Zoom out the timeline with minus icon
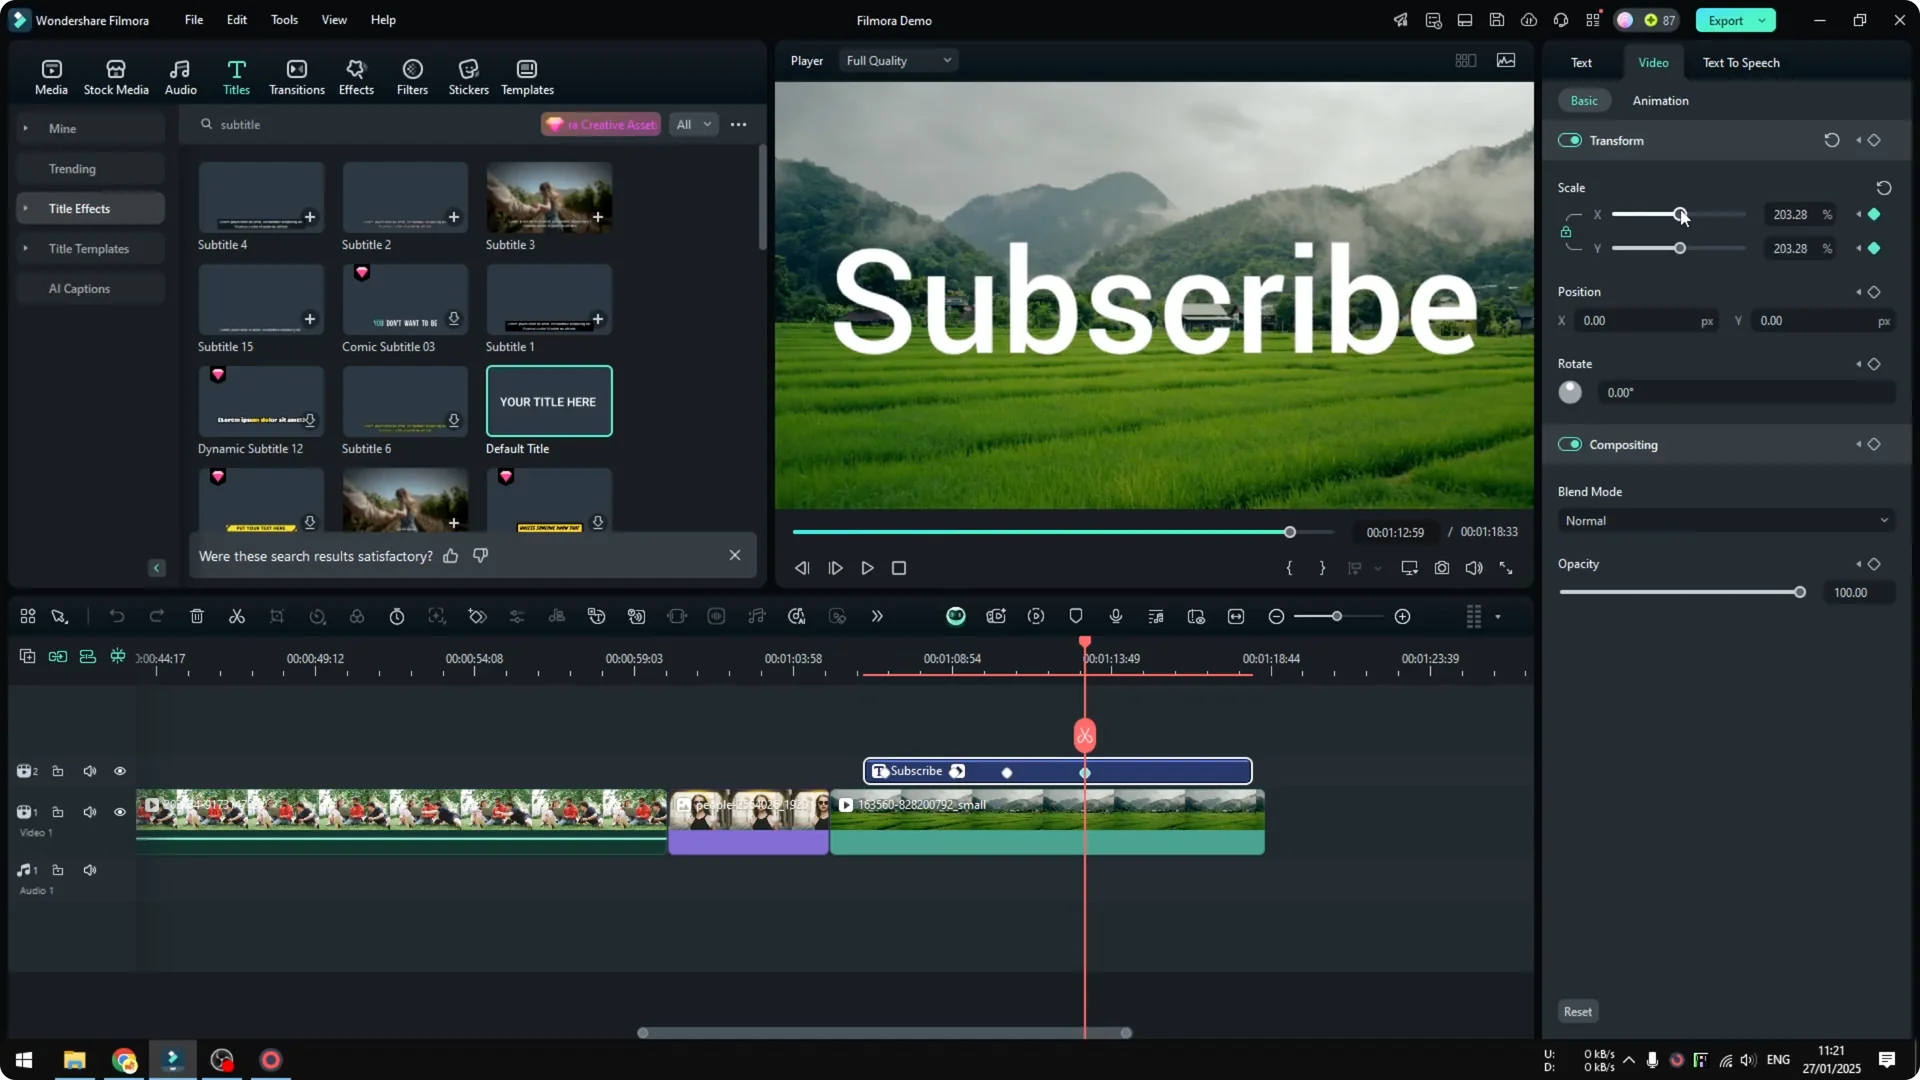The height and width of the screenshot is (1080, 1920). coord(1276,617)
